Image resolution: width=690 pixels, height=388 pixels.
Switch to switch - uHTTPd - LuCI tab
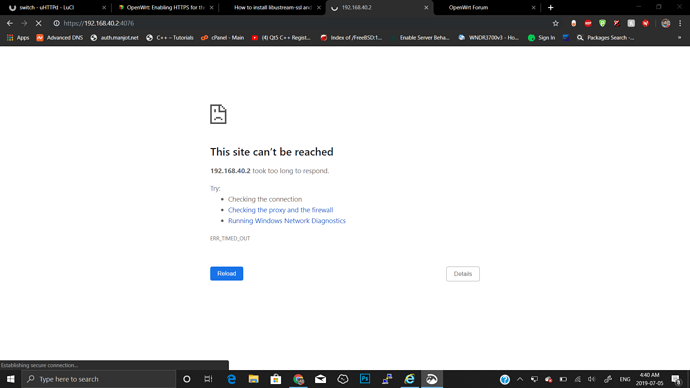click(x=56, y=7)
